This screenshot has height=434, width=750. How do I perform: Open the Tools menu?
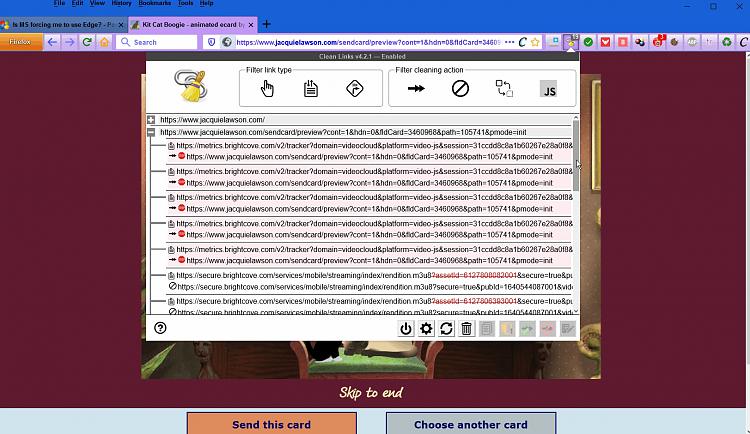pyautogui.click(x=186, y=3)
